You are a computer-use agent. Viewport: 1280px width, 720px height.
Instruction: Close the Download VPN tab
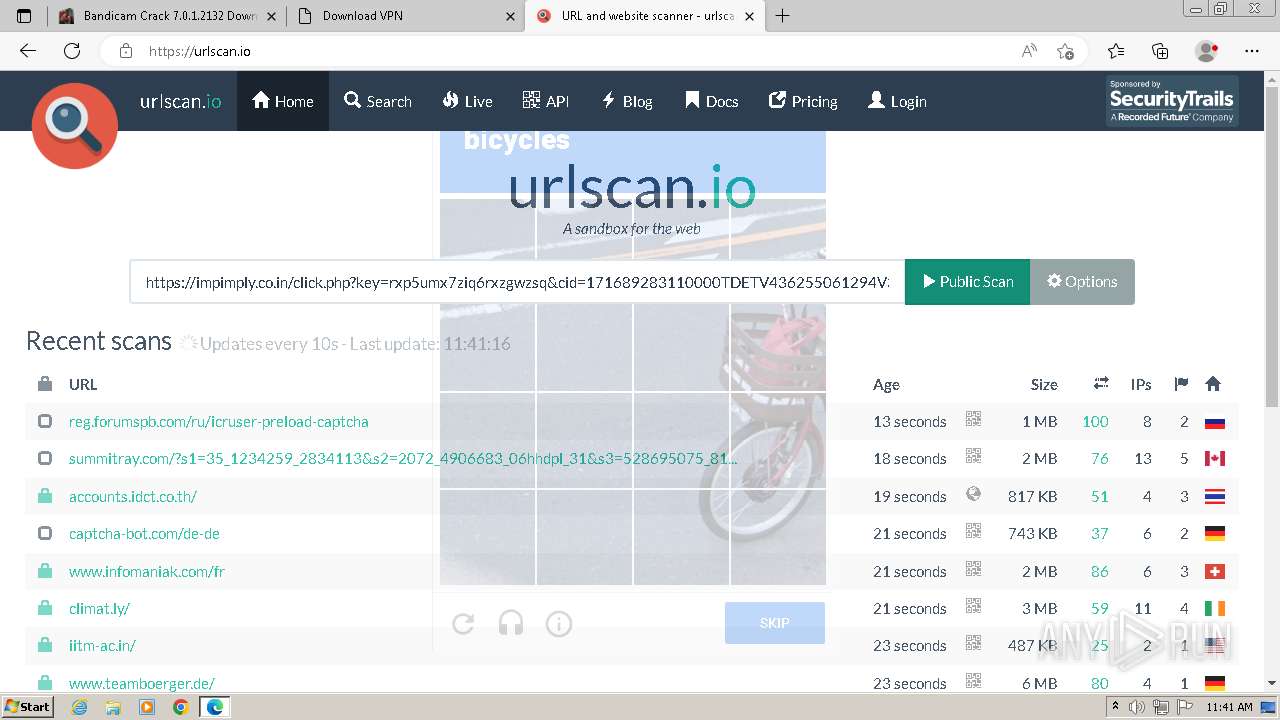click(x=511, y=16)
